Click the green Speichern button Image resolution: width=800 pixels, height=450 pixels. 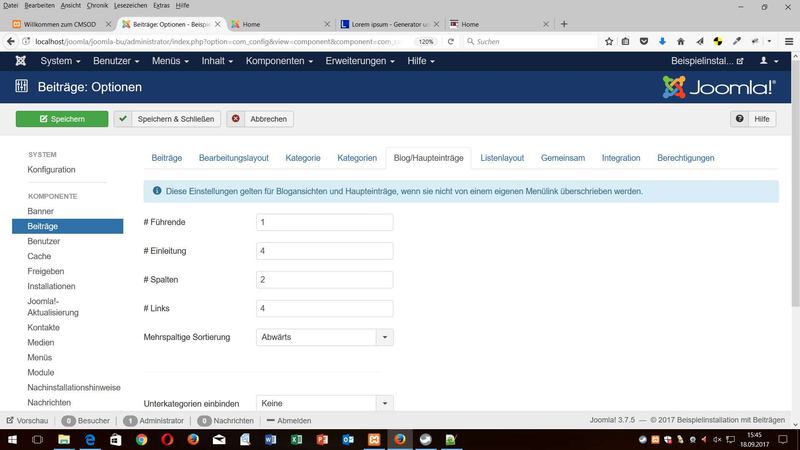coord(62,119)
